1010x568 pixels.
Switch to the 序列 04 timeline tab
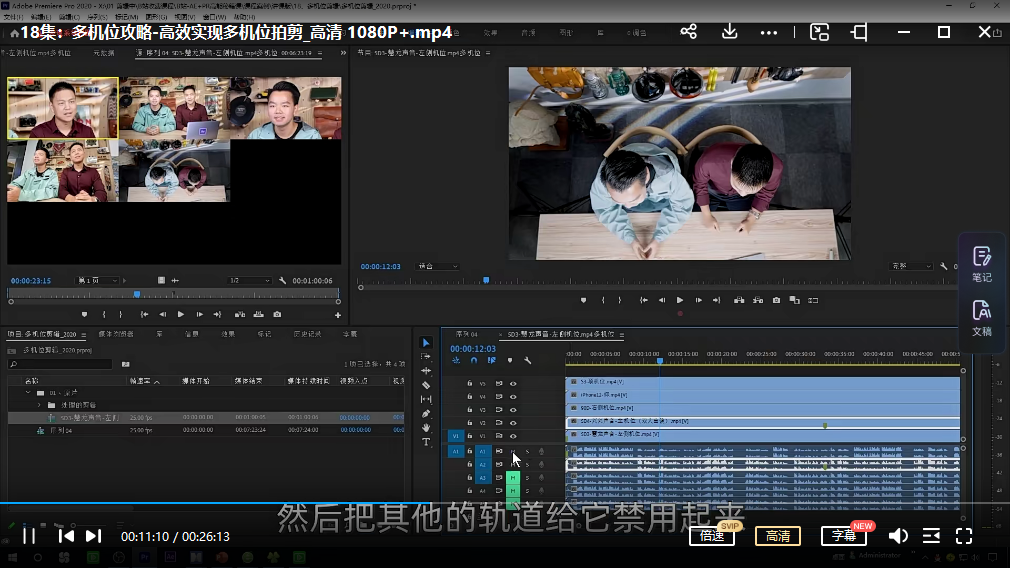tap(467, 334)
